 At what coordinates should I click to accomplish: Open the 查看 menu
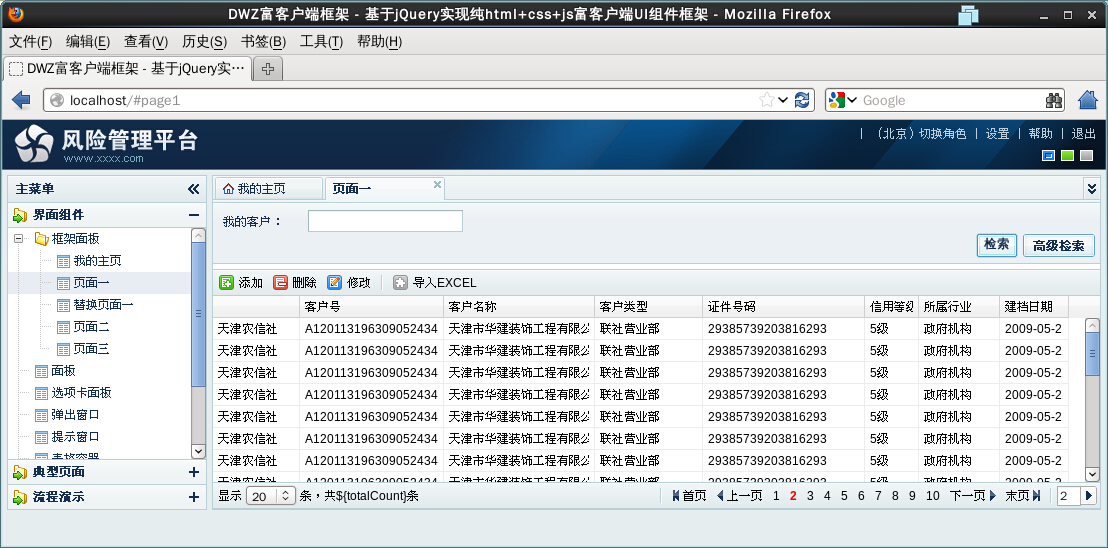[x=146, y=42]
